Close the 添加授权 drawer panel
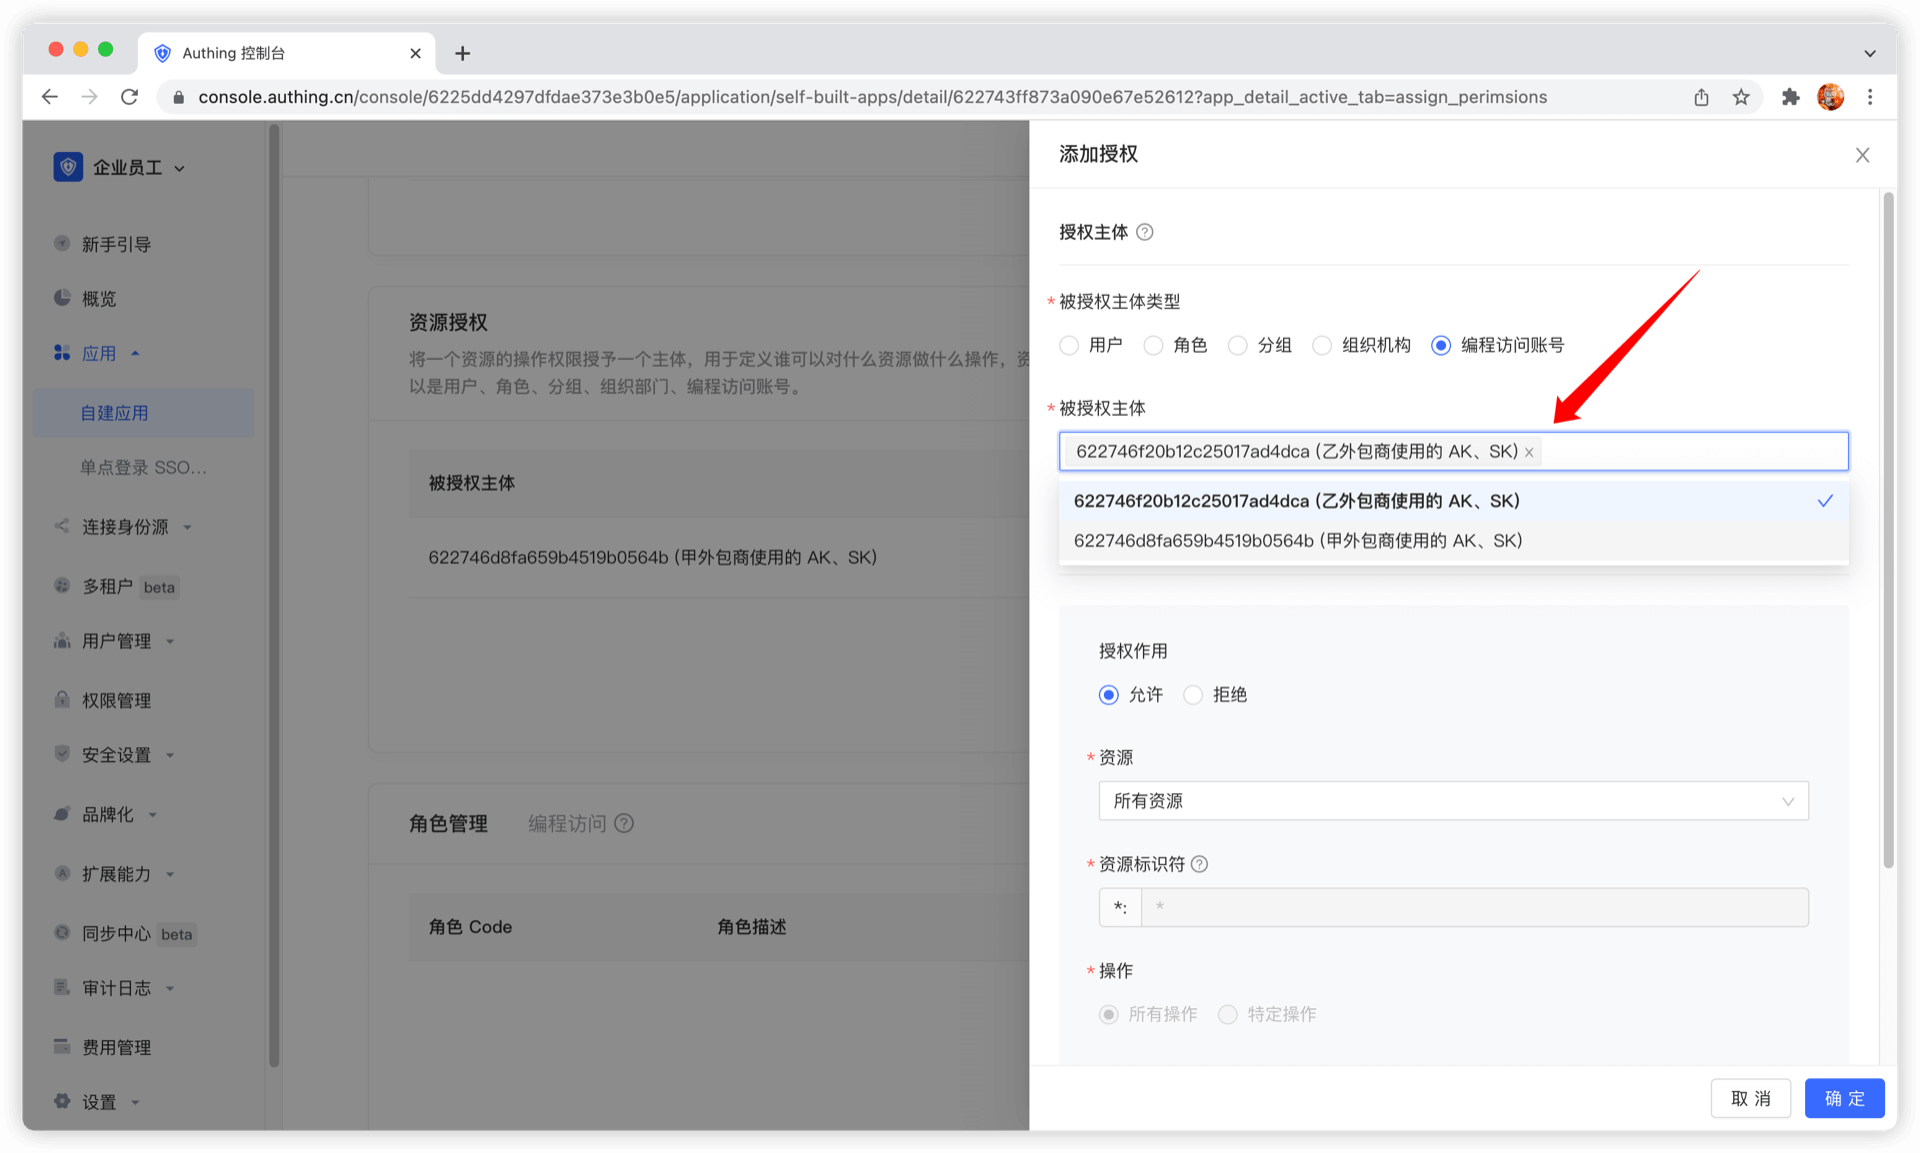The image size is (1920, 1153). click(x=1862, y=155)
